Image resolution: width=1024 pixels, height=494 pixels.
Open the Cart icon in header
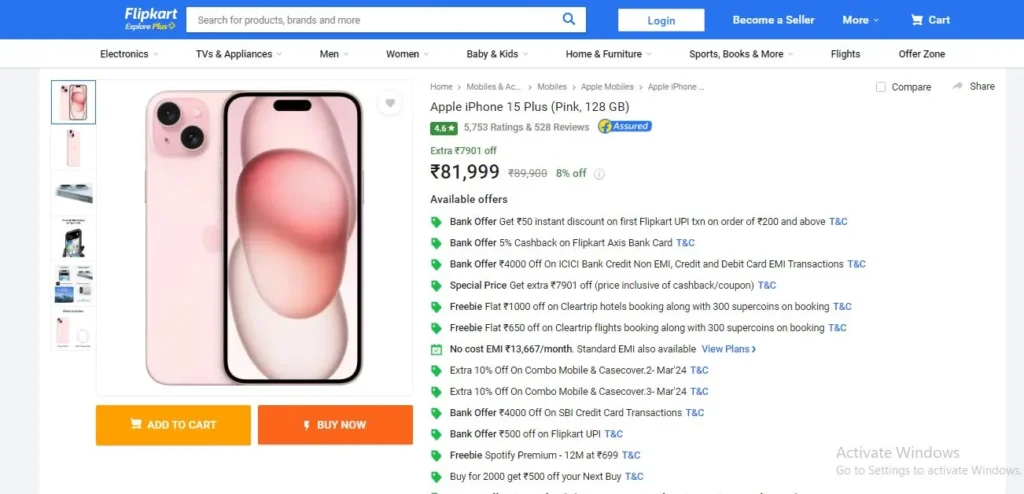(917, 20)
